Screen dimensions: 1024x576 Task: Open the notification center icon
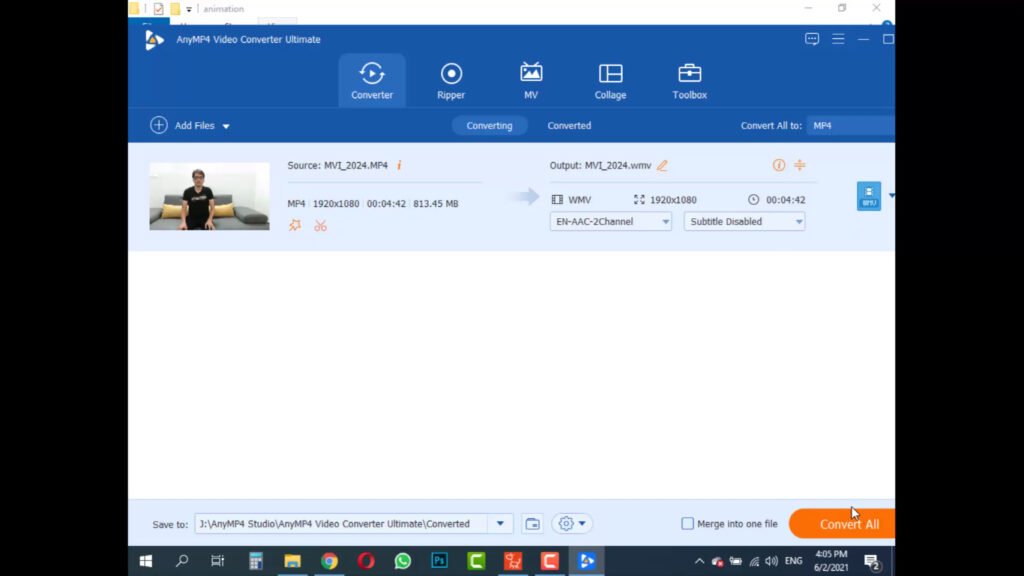(872, 561)
